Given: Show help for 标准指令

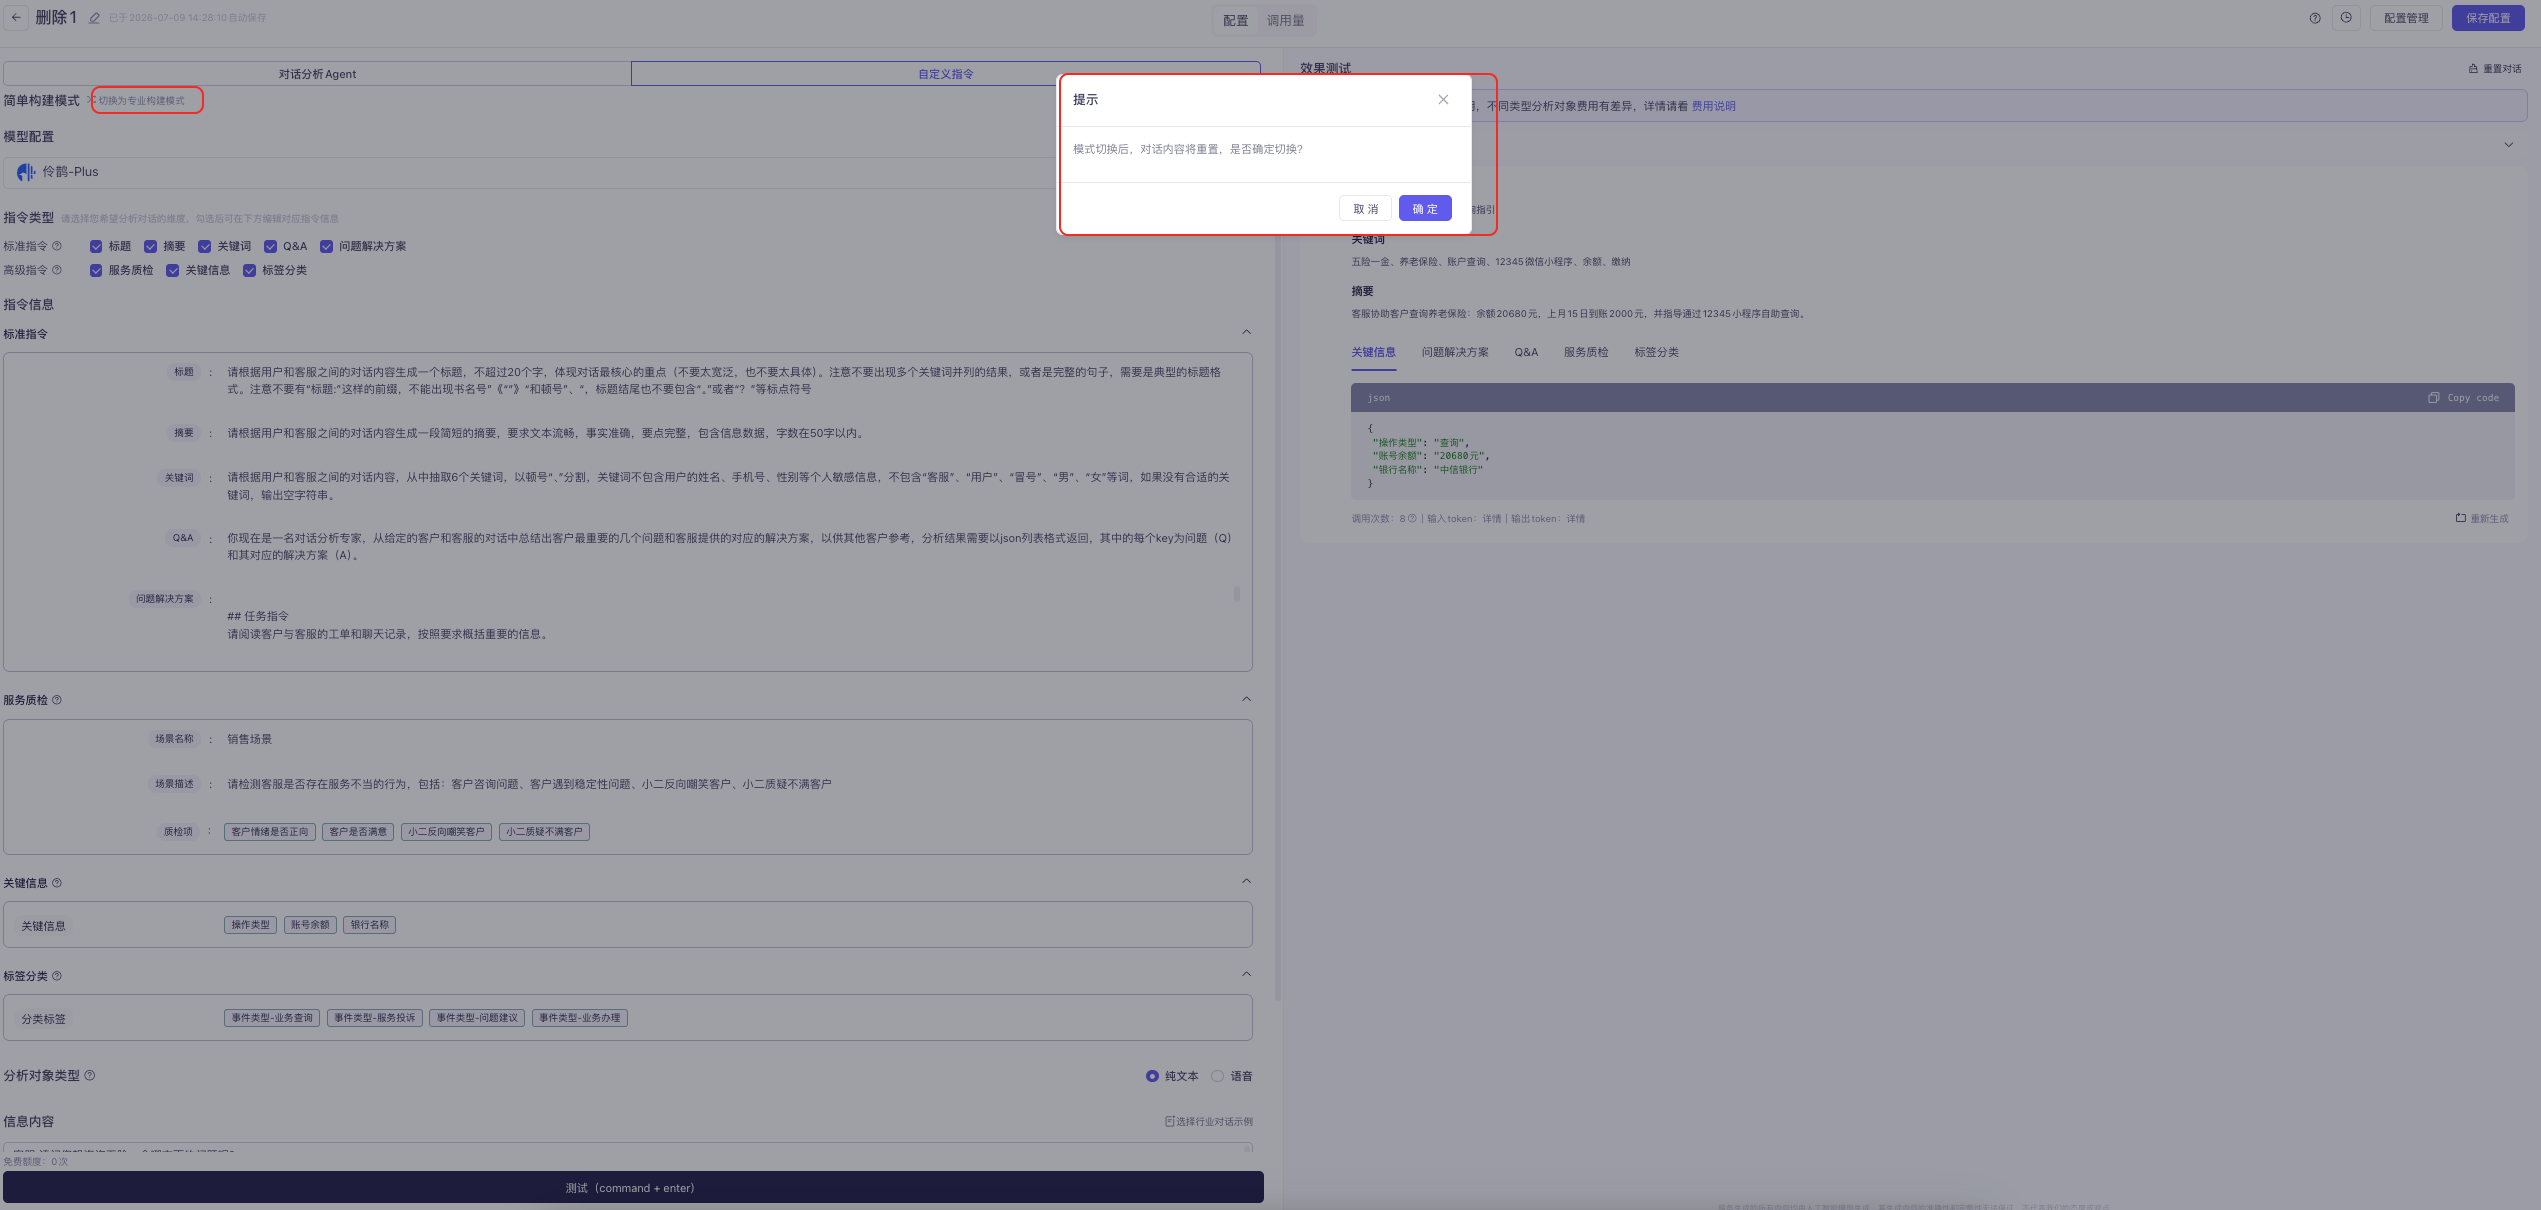Looking at the screenshot, I should click(x=57, y=246).
